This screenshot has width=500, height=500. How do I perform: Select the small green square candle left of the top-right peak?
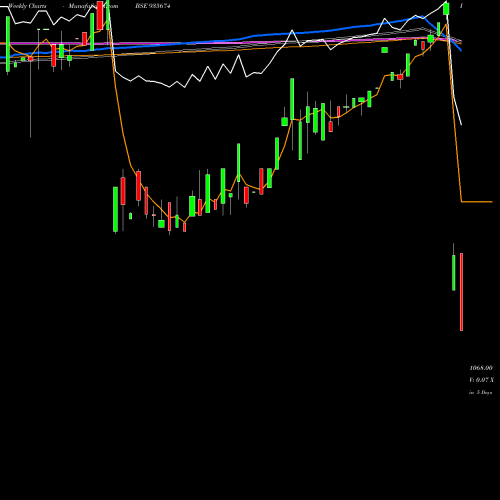(x=385, y=50)
